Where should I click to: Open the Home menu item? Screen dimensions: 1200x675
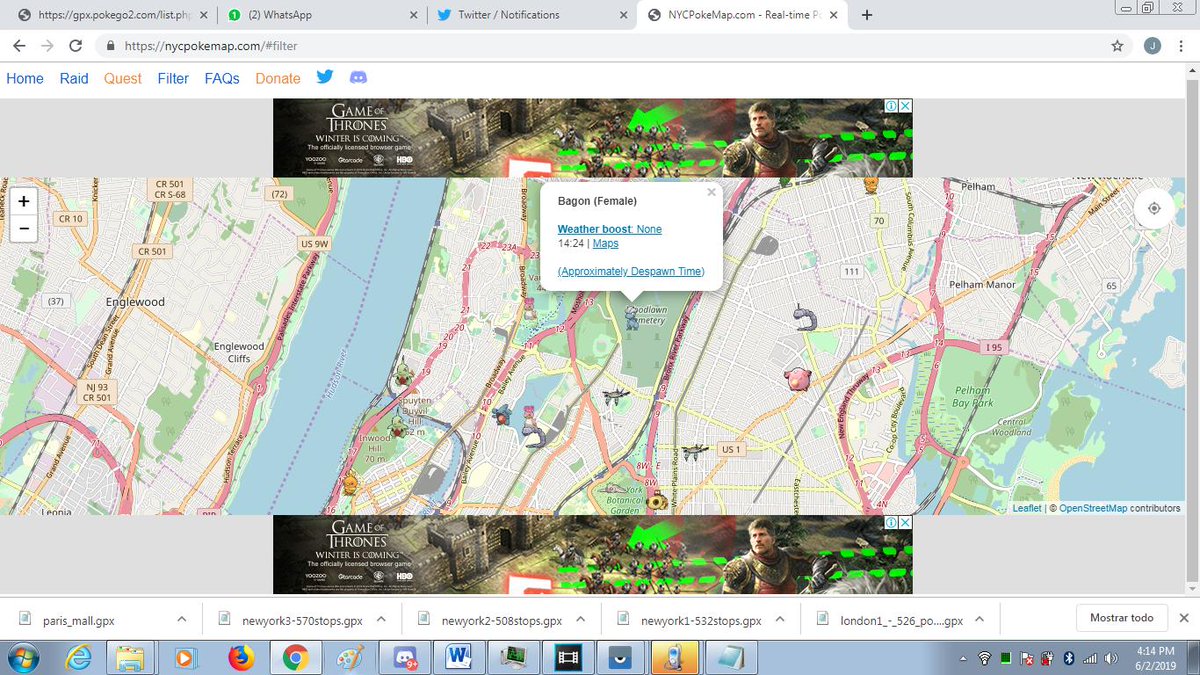pyautogui.click(x=25, y=78)
